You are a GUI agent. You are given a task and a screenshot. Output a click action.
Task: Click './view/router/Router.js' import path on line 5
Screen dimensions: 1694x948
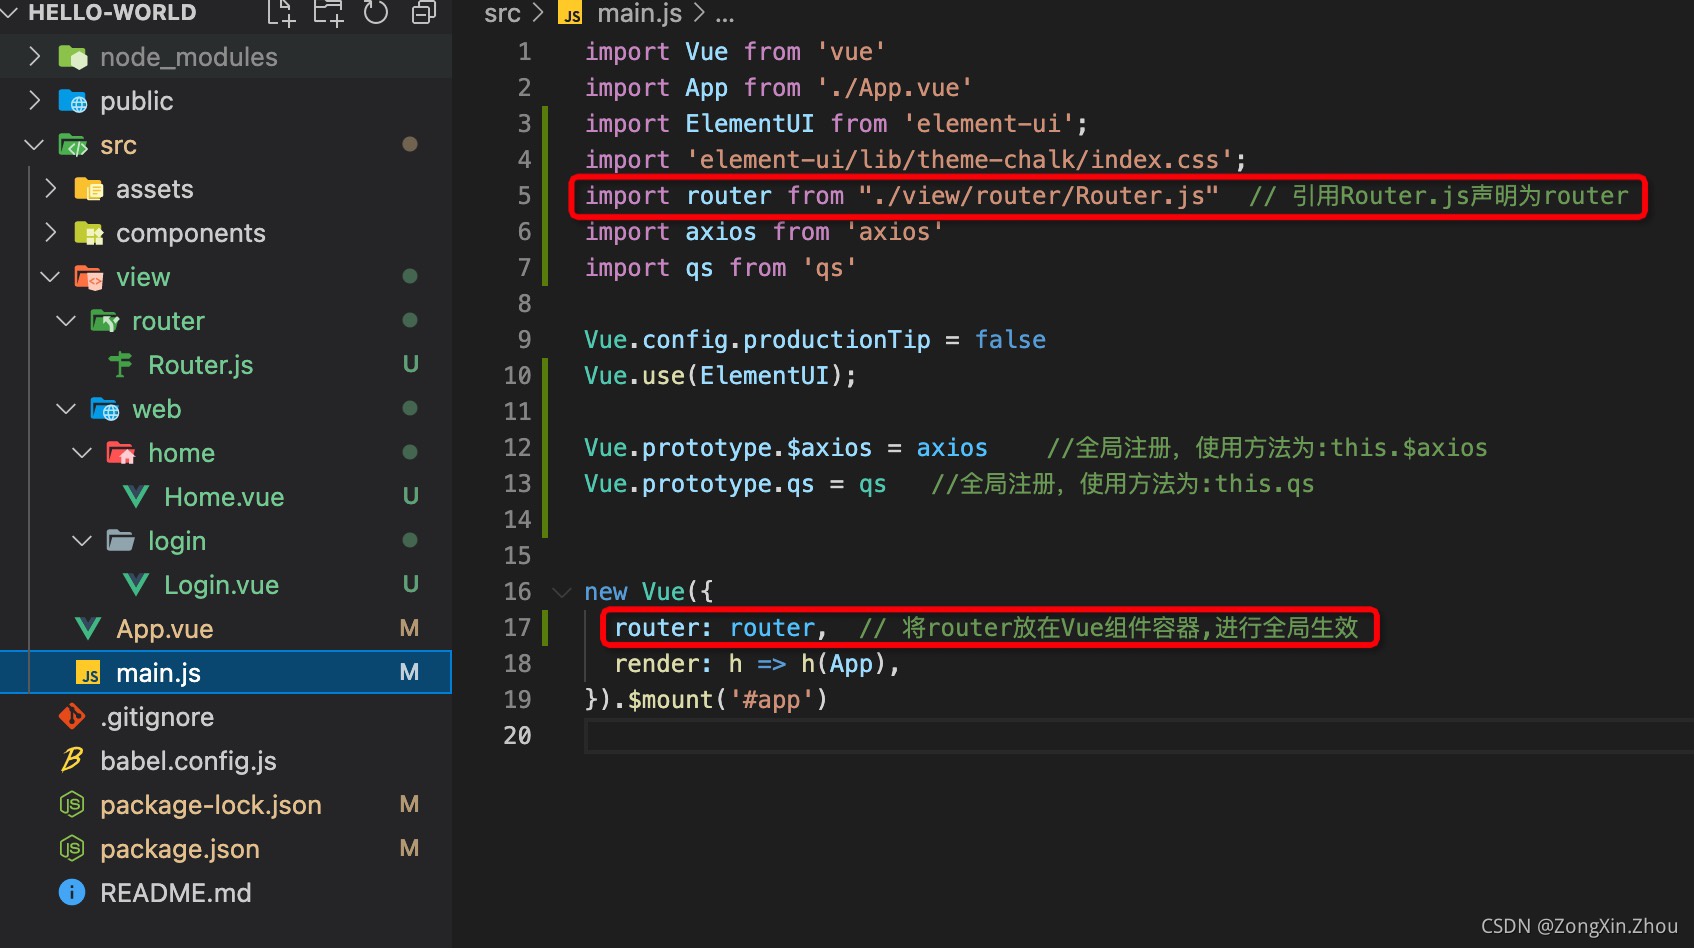pyautogui.click(x=1039, y=196)
